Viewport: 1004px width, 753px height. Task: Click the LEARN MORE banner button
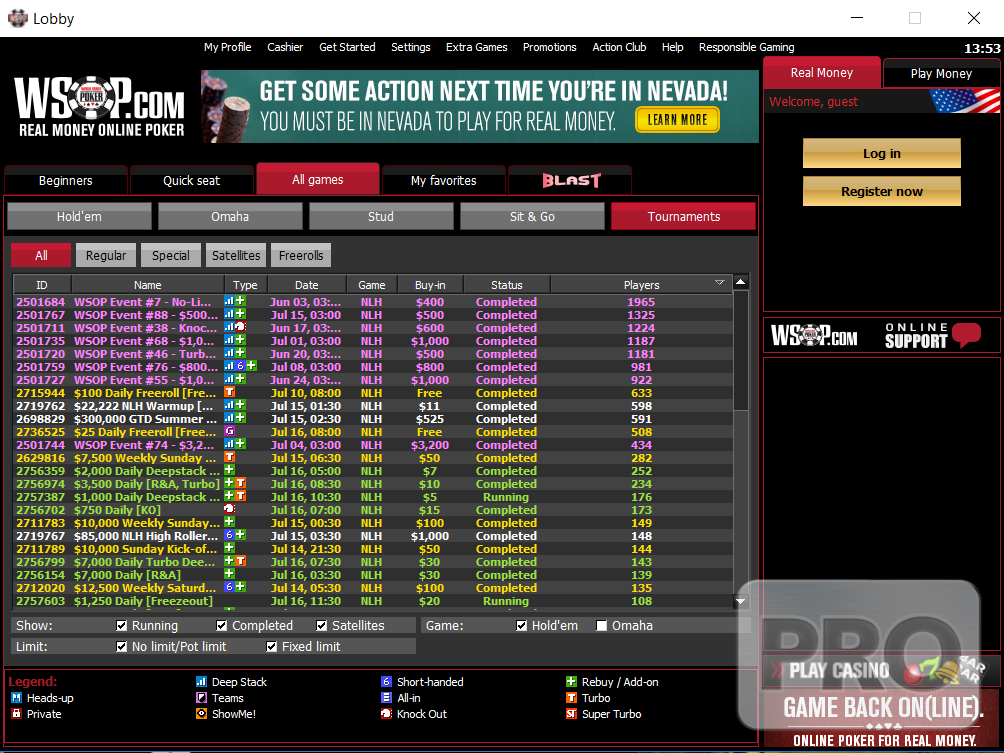677,120
